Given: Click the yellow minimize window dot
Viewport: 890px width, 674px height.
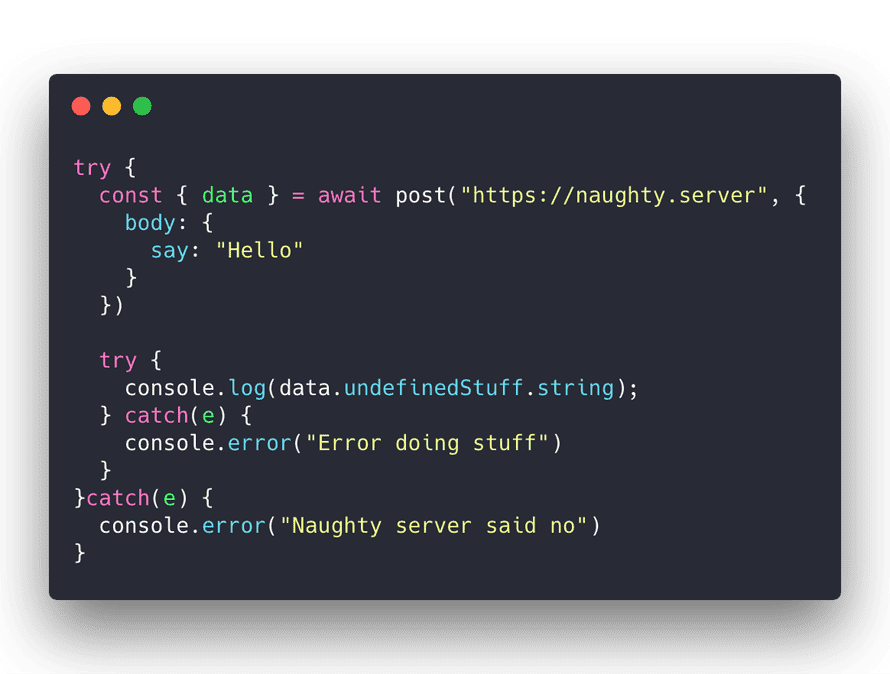Looking at the screenshot, I should 112,106.
